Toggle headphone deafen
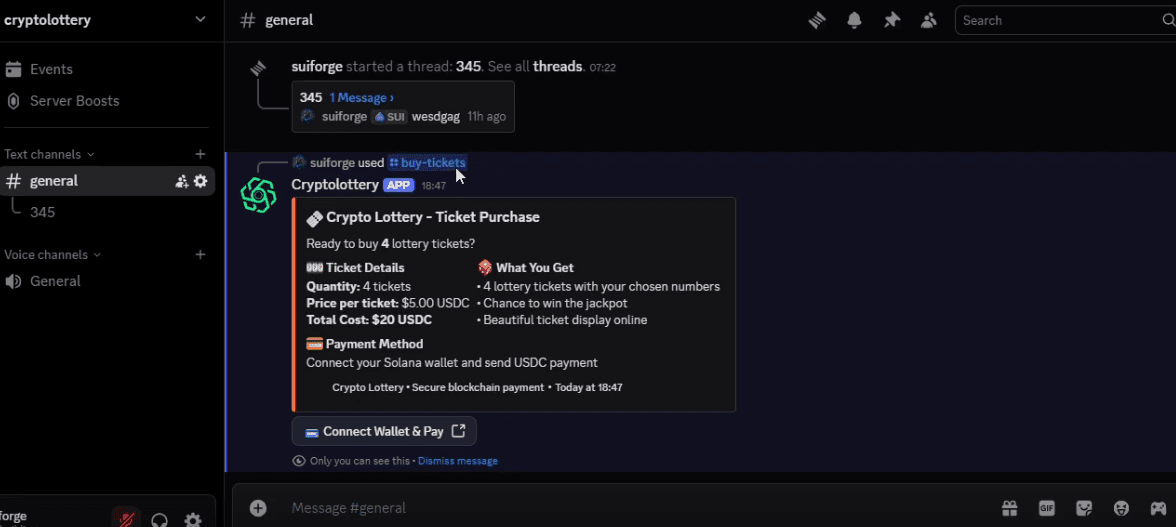Viewport: 1176px width, 527px height. click(159, 519)
